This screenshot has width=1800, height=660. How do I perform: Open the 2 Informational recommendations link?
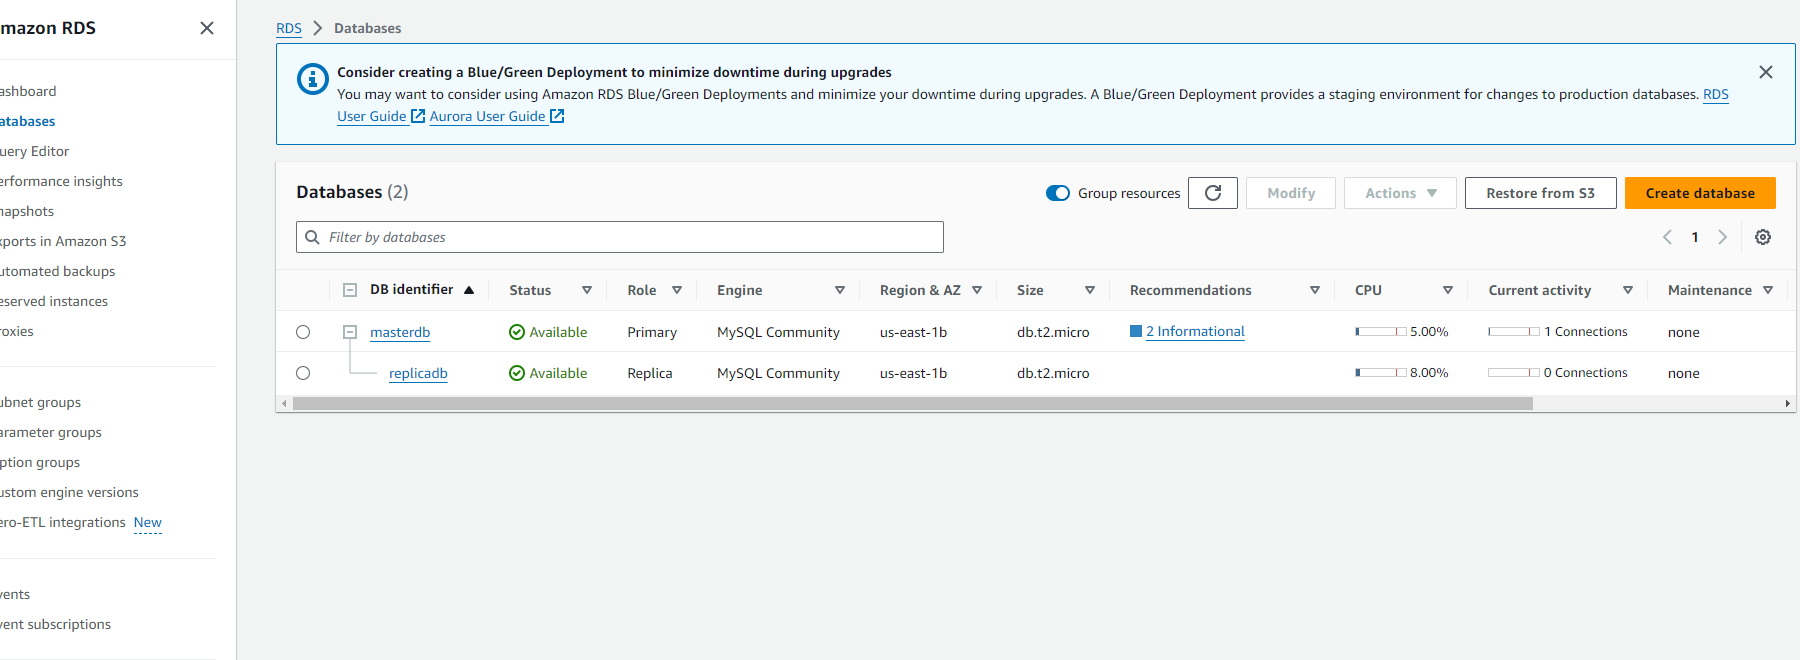[x=1194, y=331]
